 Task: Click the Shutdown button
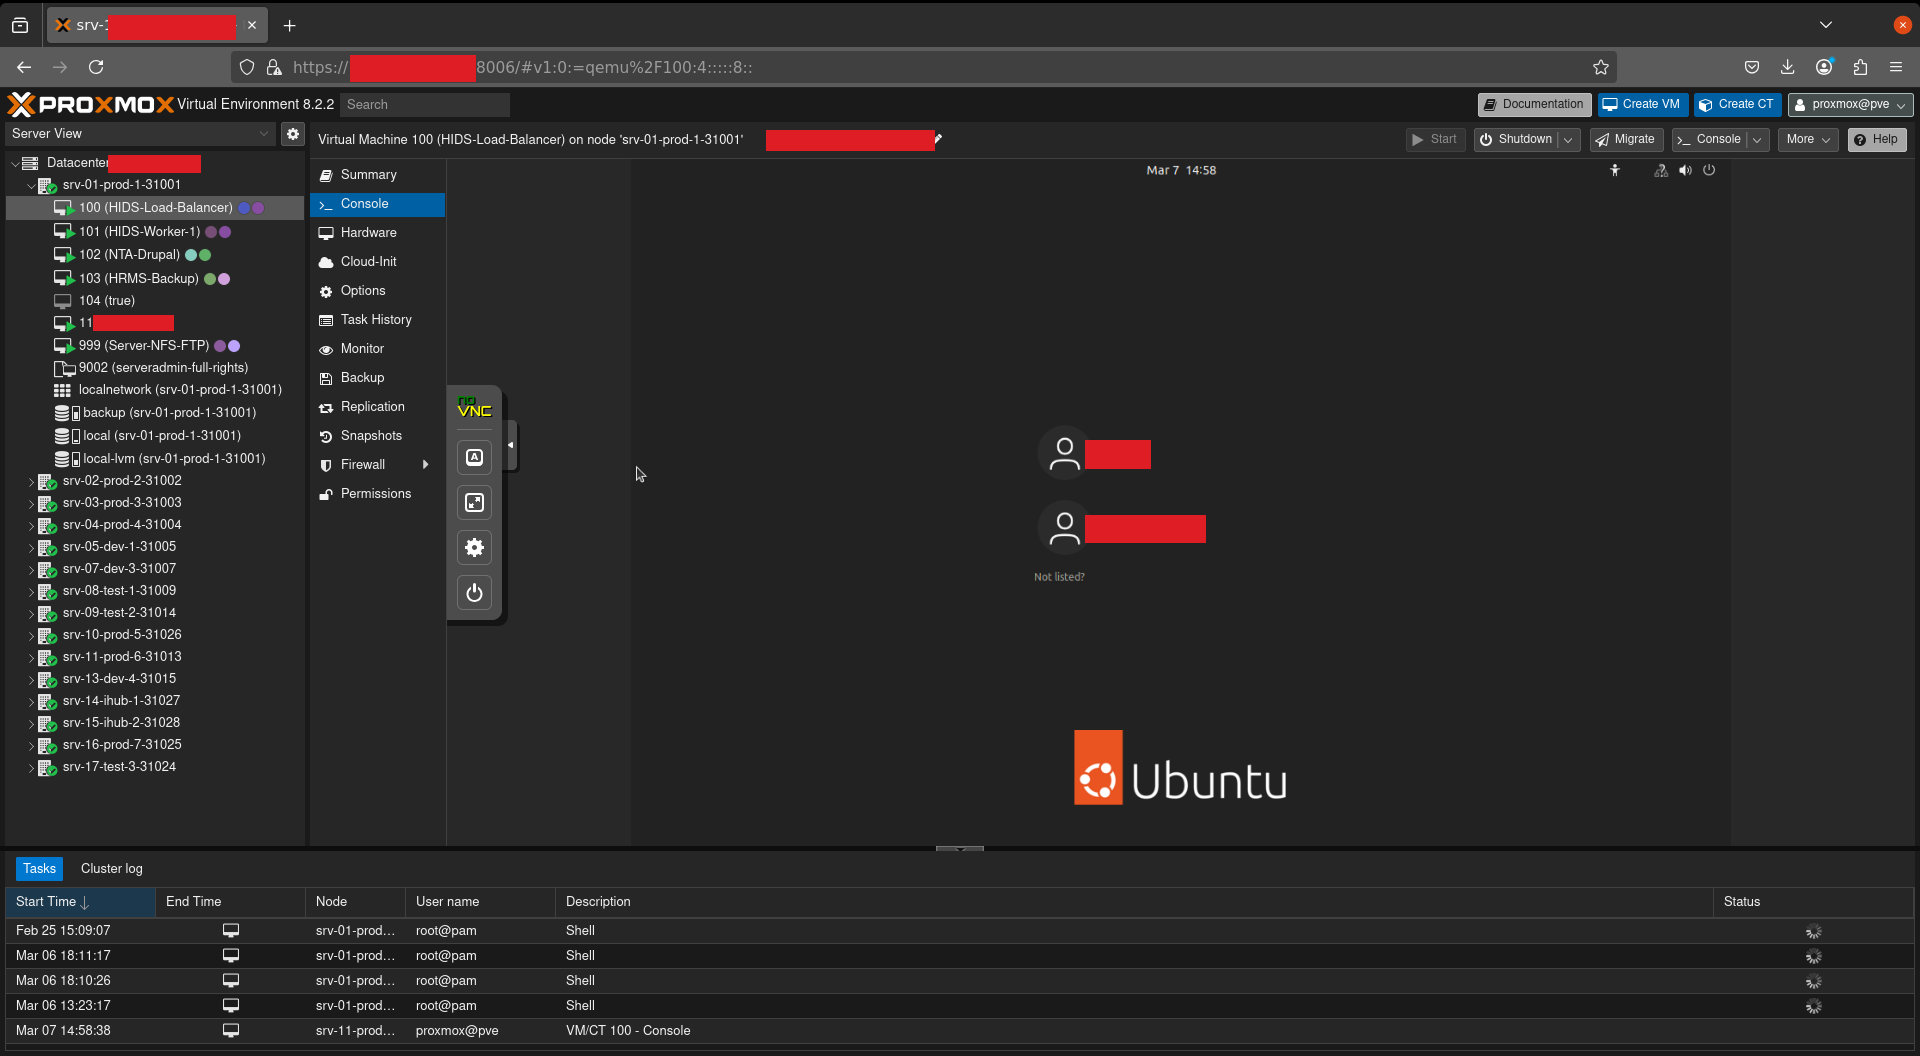pos(1516,140)
